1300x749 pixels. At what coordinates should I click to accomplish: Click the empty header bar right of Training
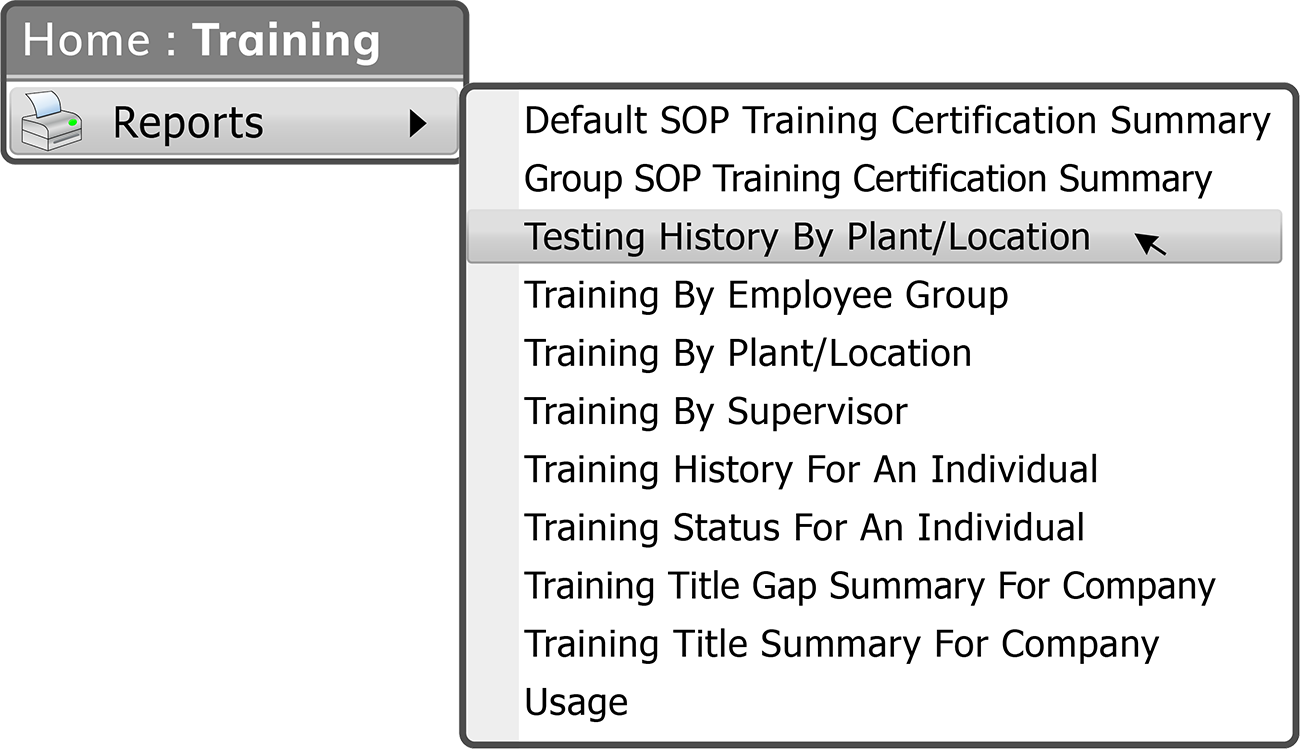pos(422,40)
